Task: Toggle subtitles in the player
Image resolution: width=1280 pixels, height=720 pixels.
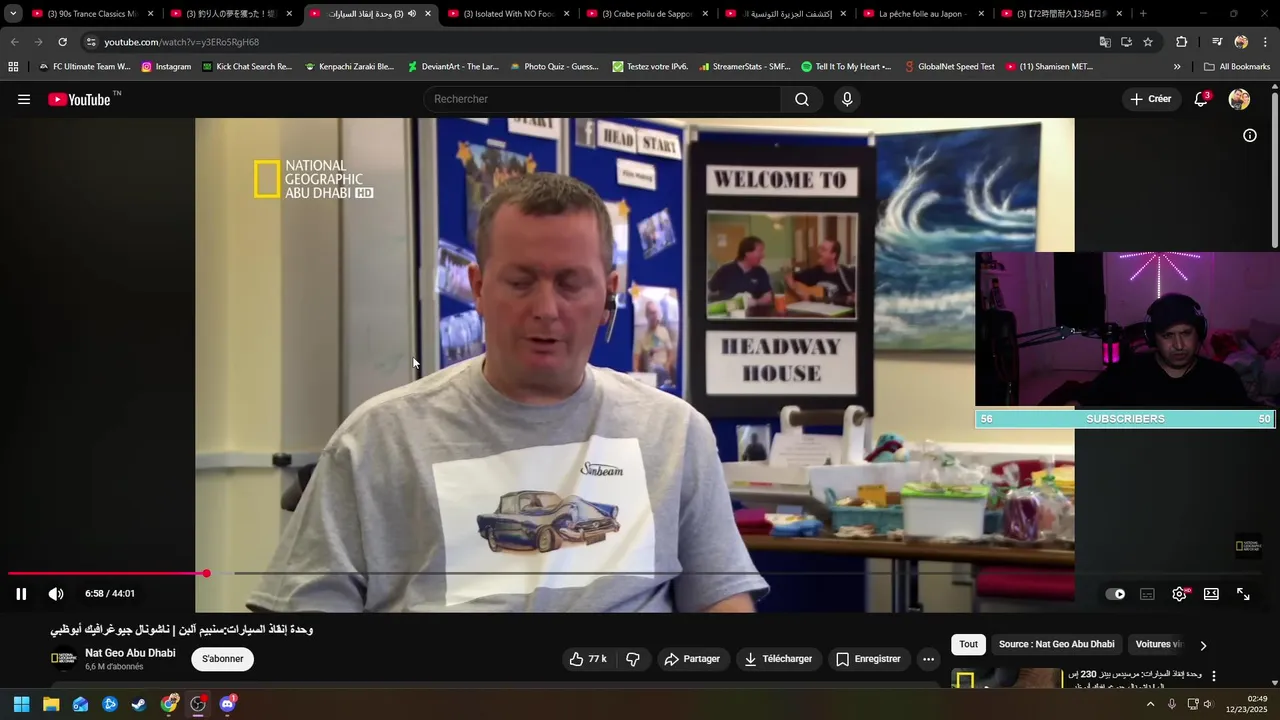Action: [1147, 594]
